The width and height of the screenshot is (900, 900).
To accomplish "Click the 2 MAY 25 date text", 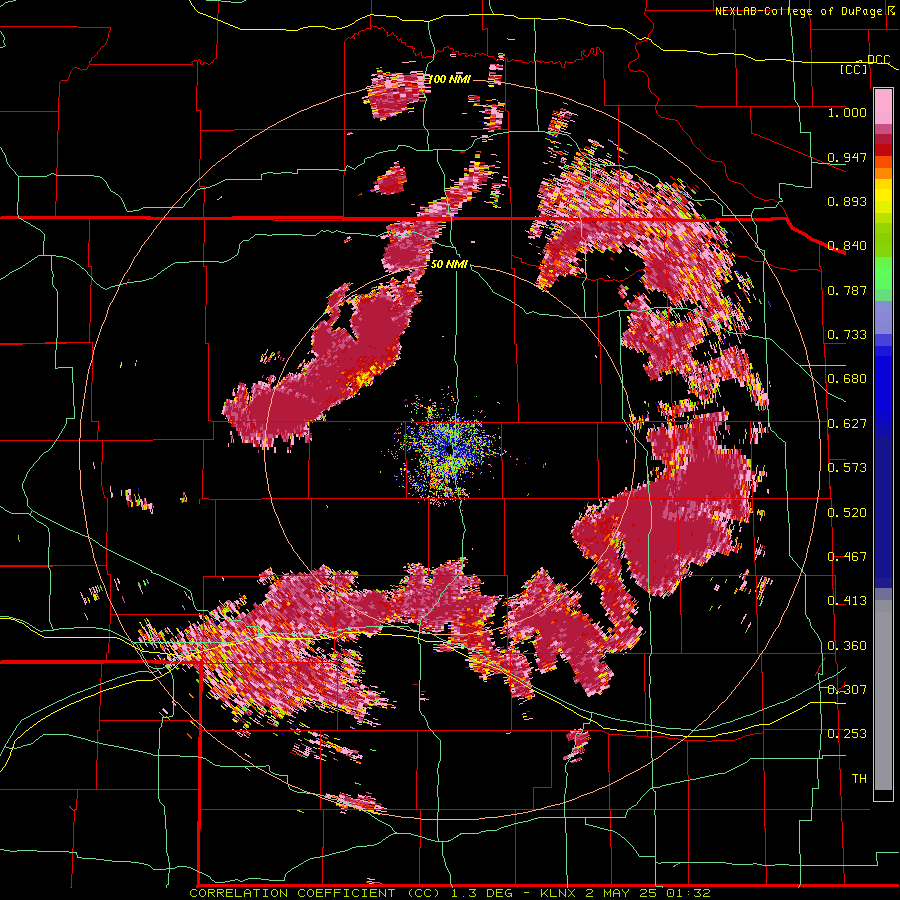I will [621, 893].
